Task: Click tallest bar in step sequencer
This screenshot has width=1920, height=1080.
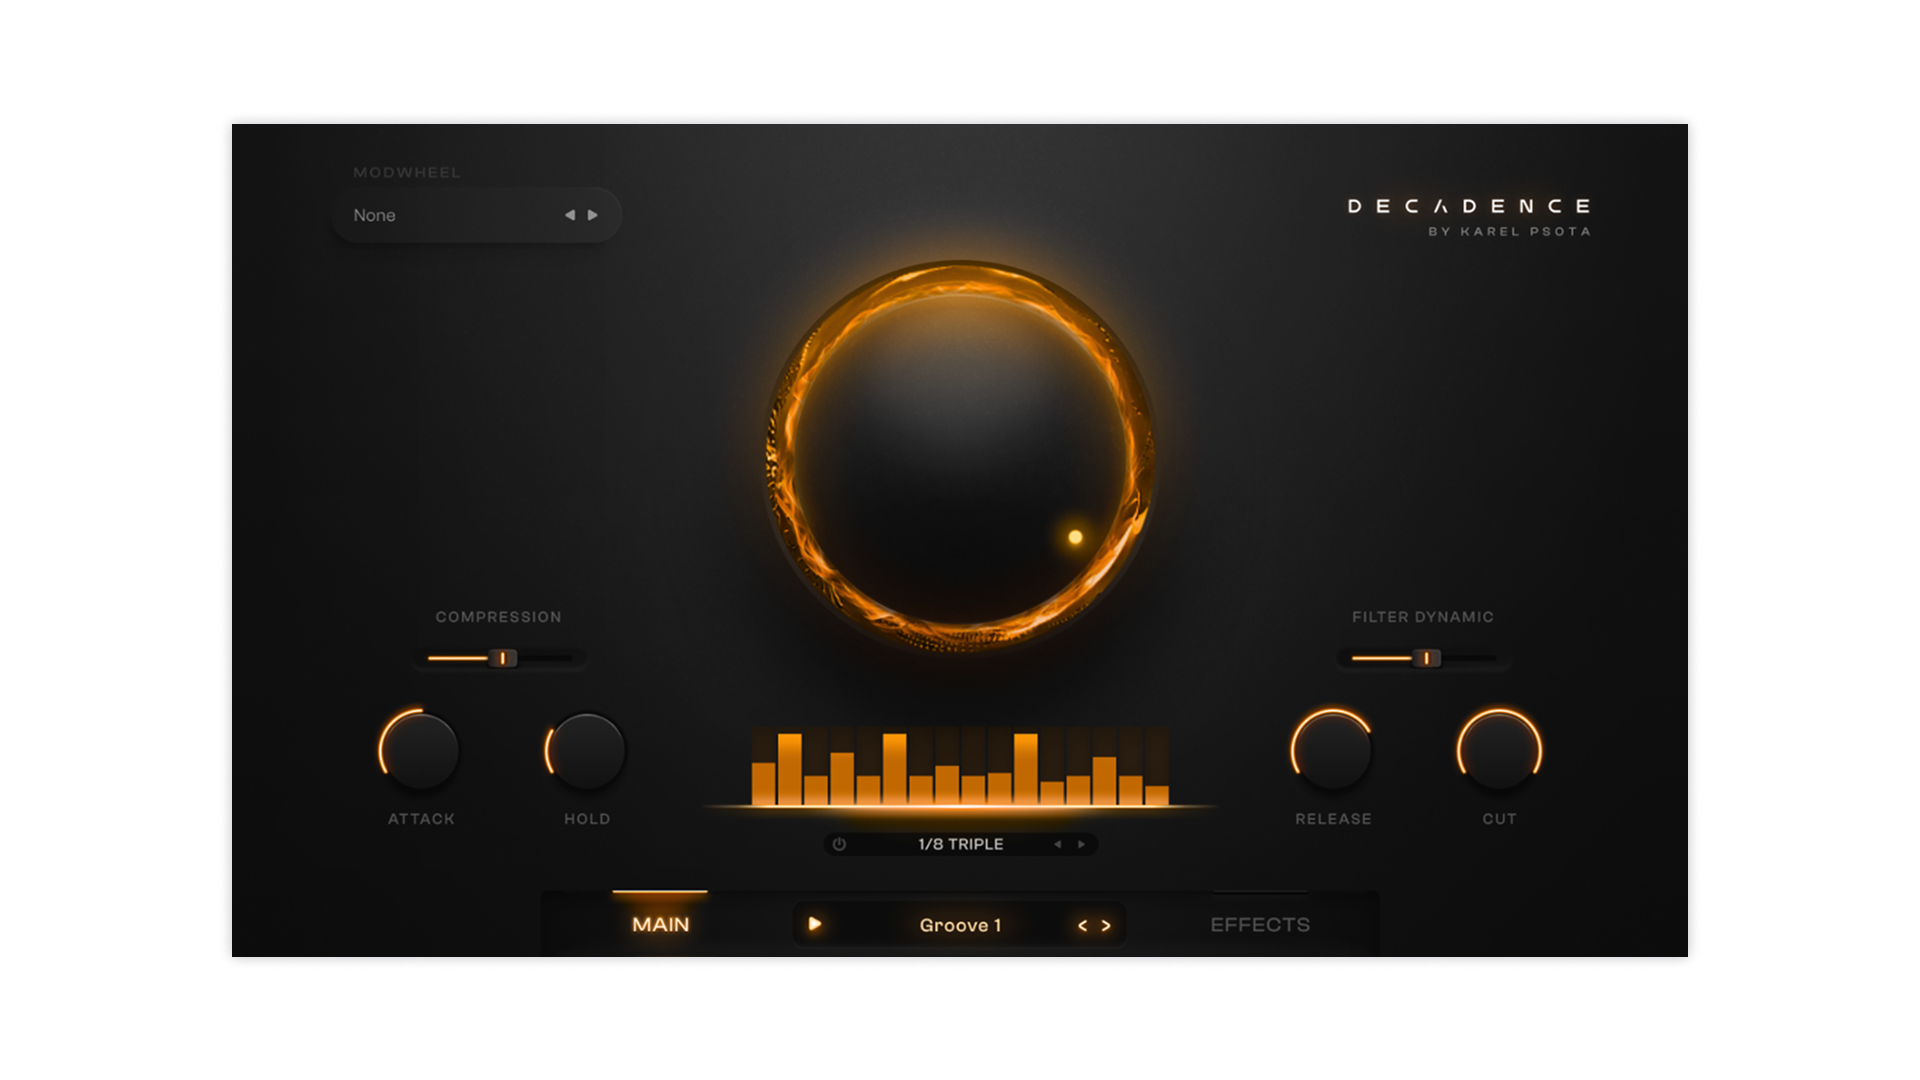Action: click(x=790, y=768)
